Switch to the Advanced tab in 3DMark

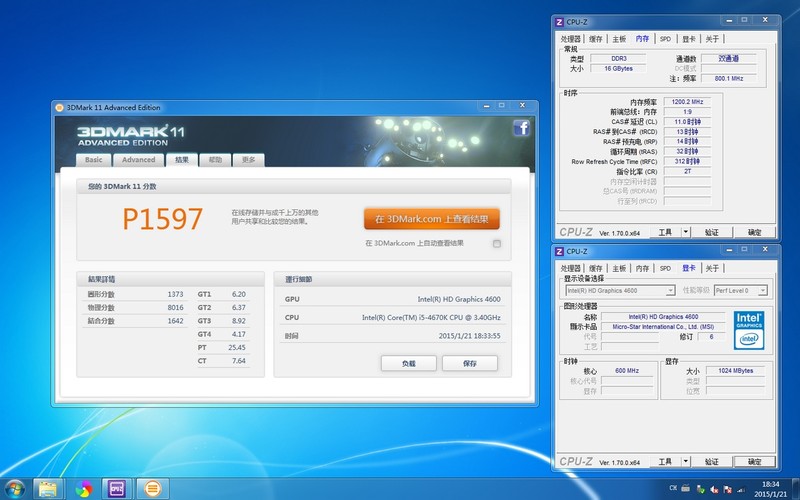138,160
